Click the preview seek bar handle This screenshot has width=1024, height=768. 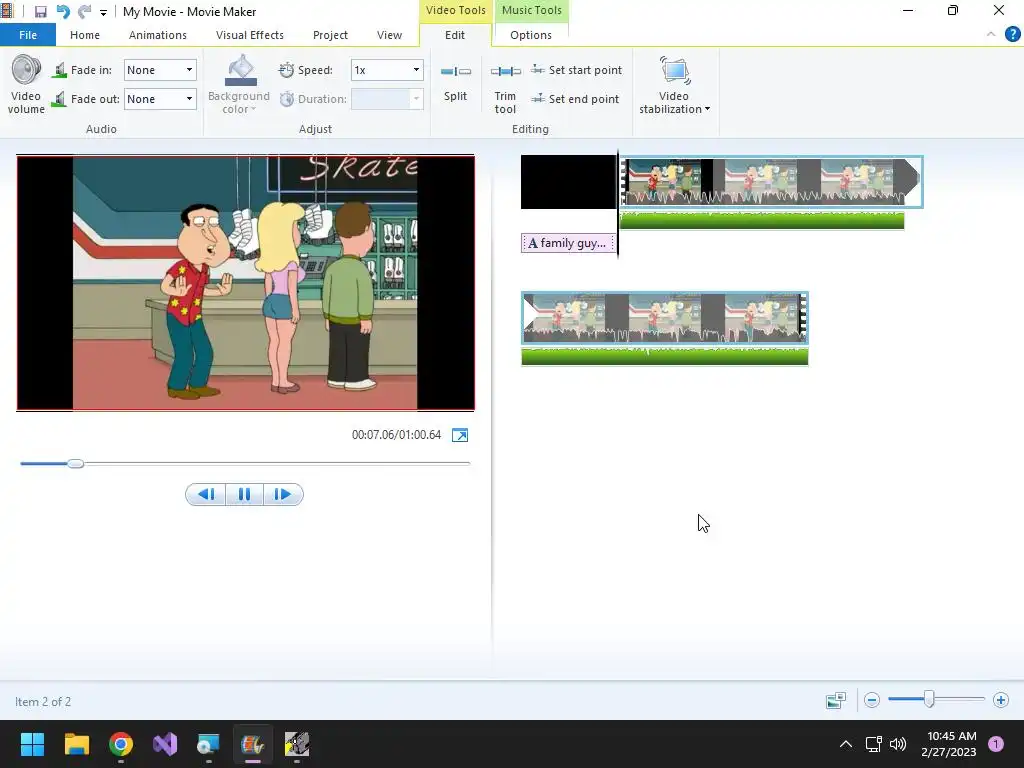(x=75, y=464)
